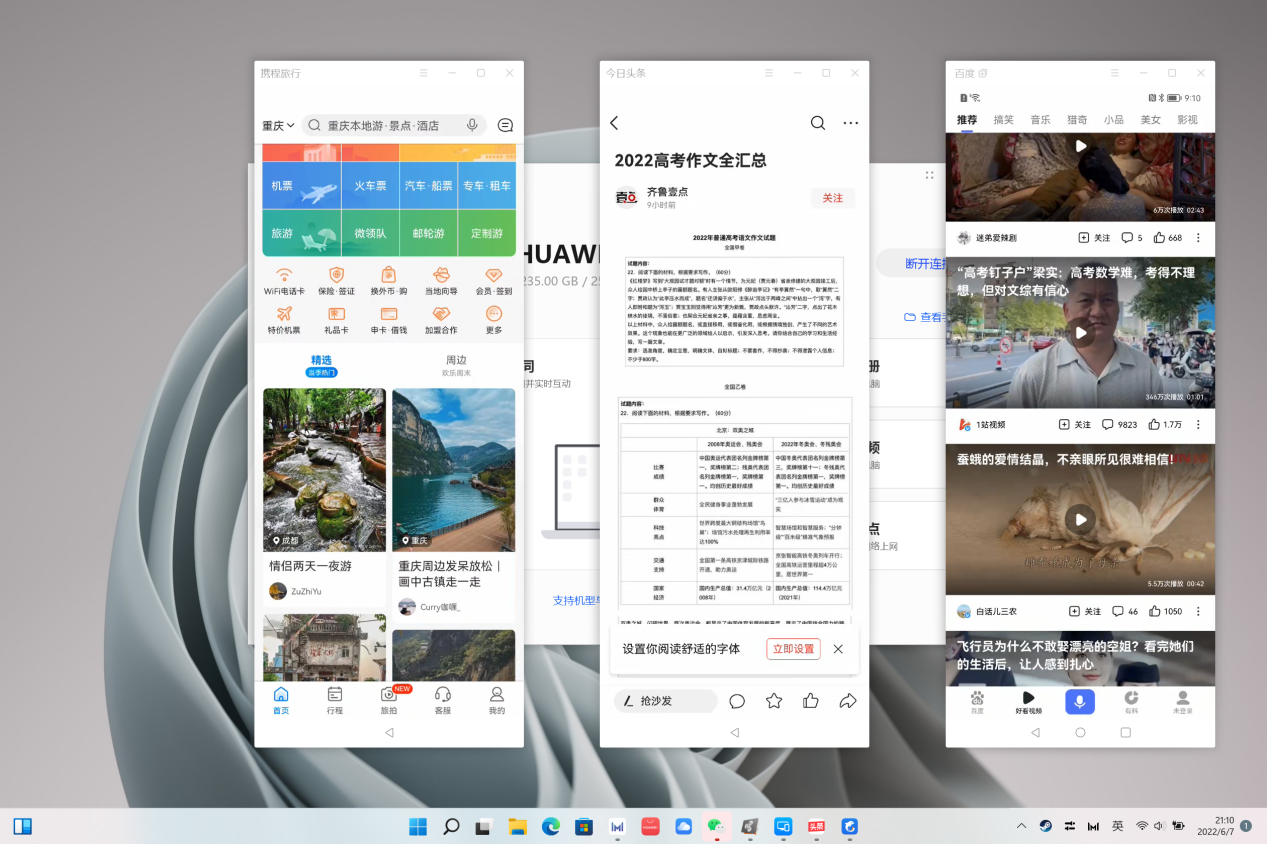The height and width of the screenshot is (844, 1267).
Task: Switch to 周边 tab in Ctrip
Action: coord(456,365)
